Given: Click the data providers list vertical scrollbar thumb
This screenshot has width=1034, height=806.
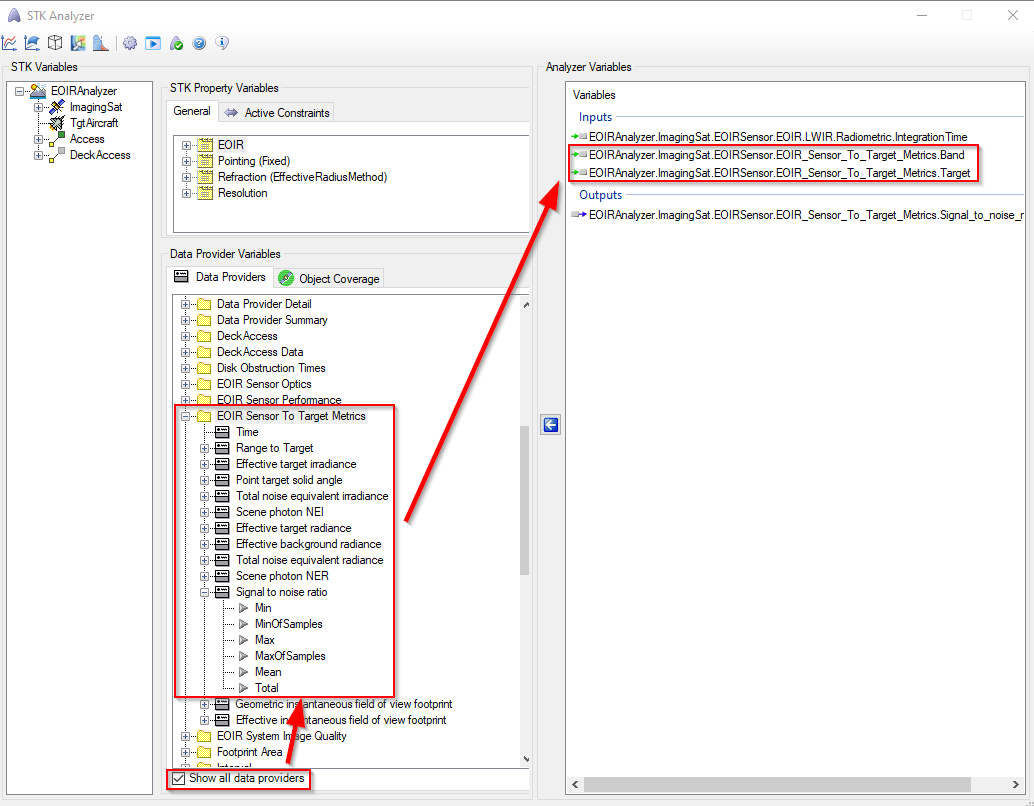Looking at the screenshot, I should 525,500.
